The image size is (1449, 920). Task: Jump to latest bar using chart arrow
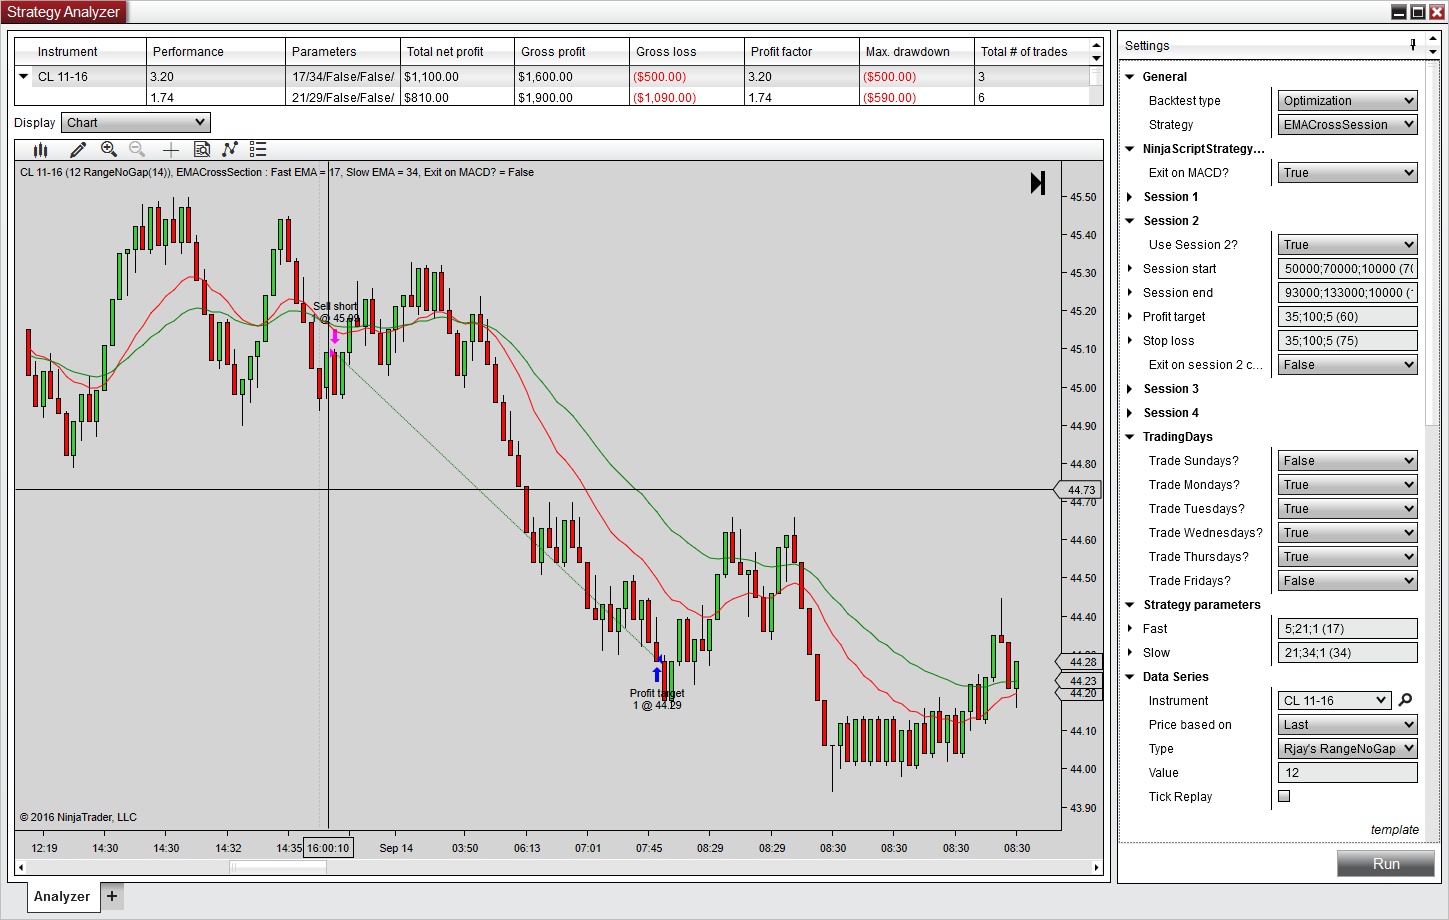[x=1038, y=183]
